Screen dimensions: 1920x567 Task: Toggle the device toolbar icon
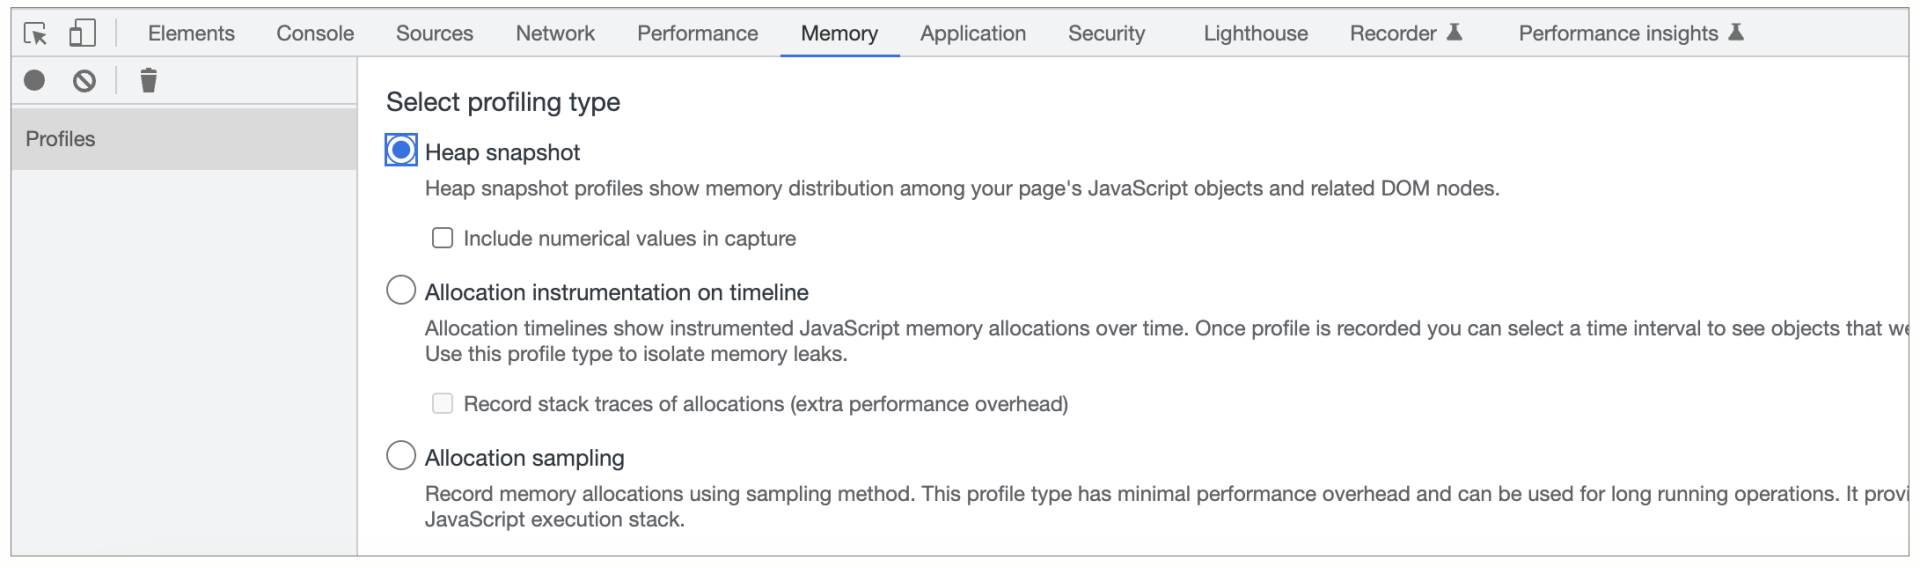point(82,34)
